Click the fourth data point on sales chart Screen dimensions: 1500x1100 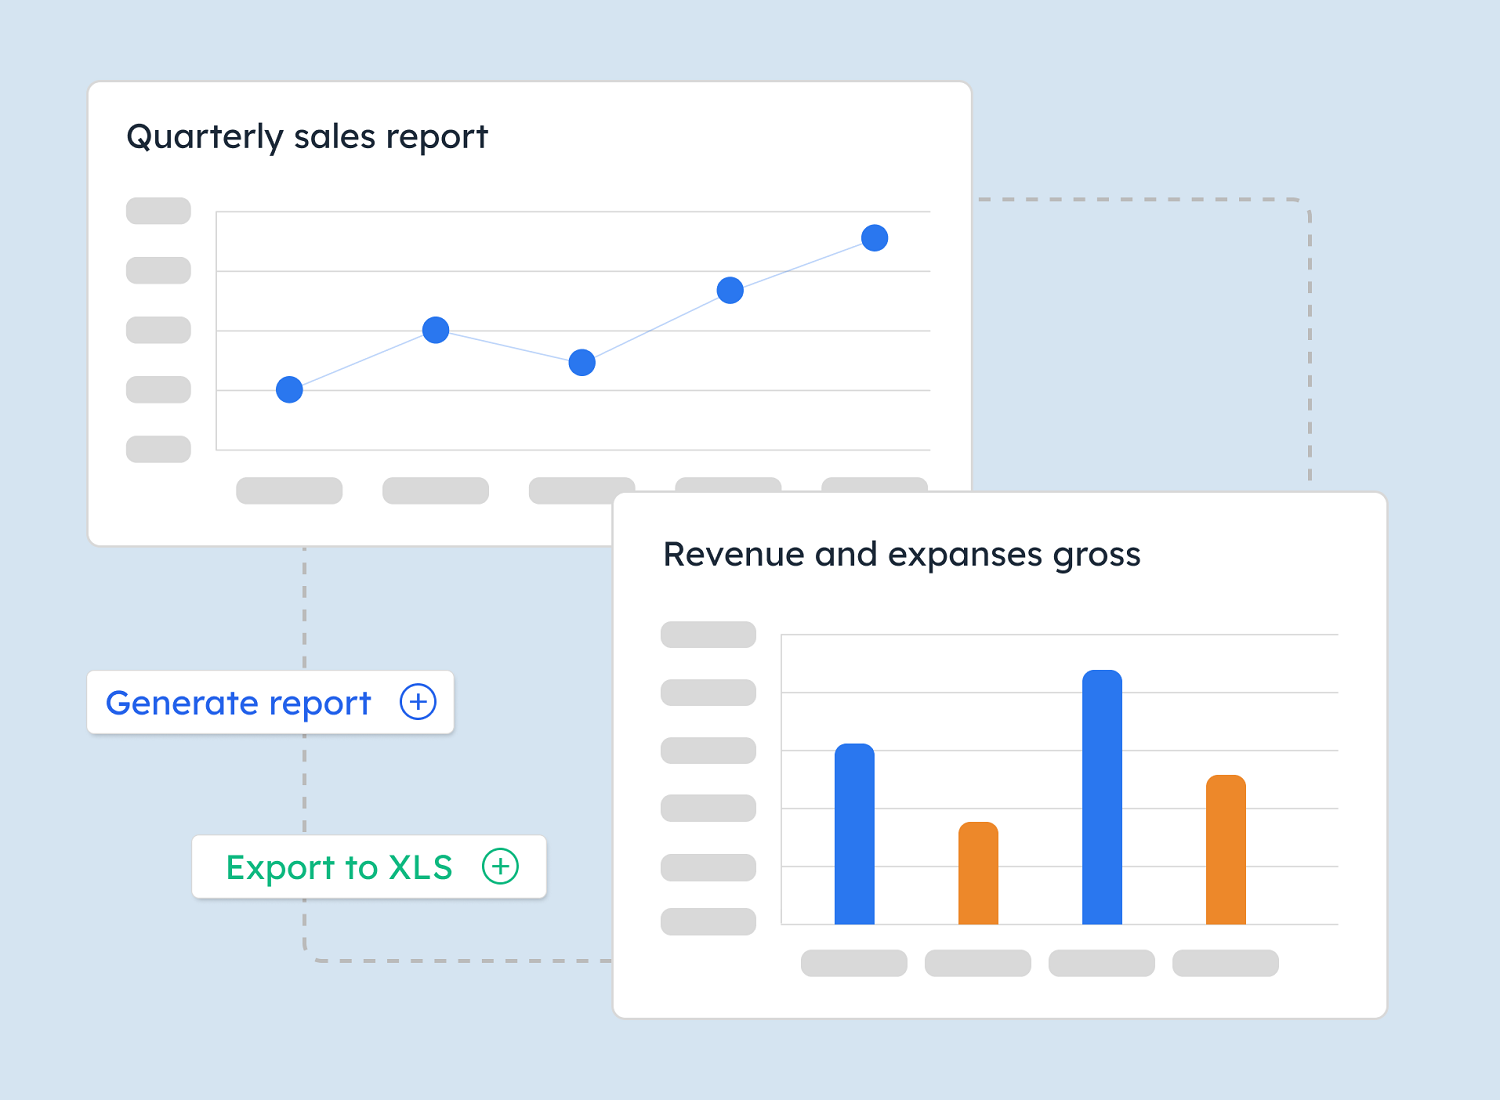(729, 289)
